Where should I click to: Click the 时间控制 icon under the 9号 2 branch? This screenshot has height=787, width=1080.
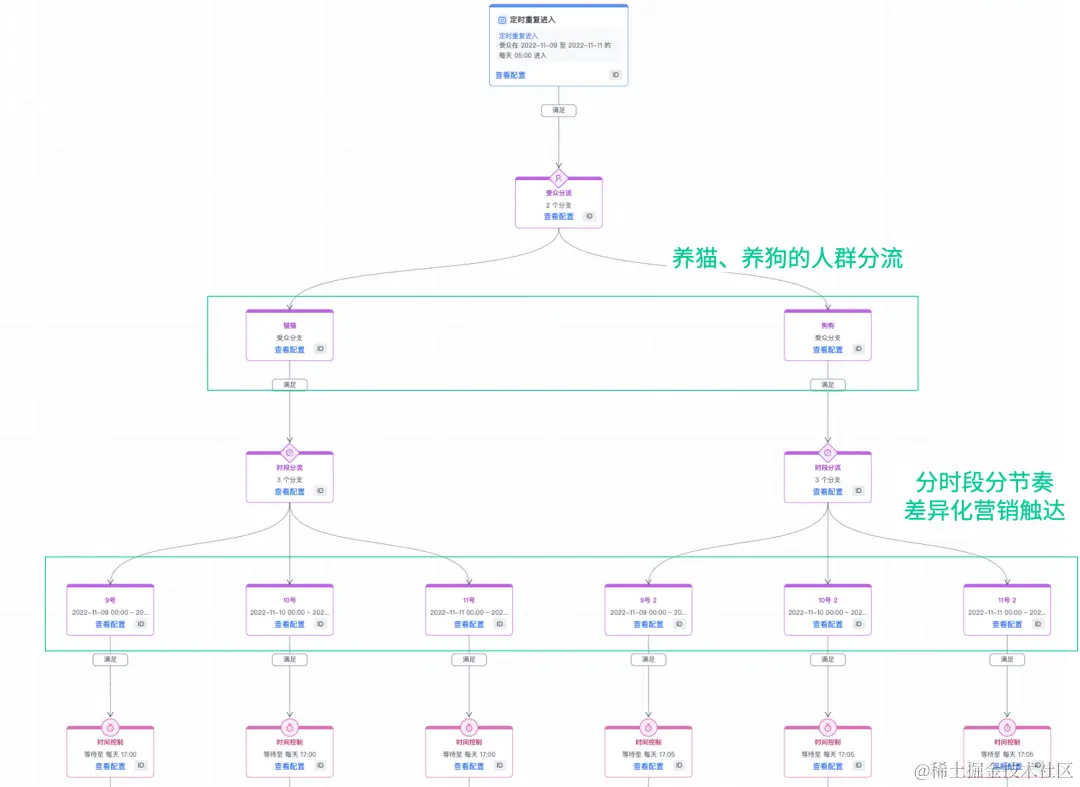[x=648, y=727]
